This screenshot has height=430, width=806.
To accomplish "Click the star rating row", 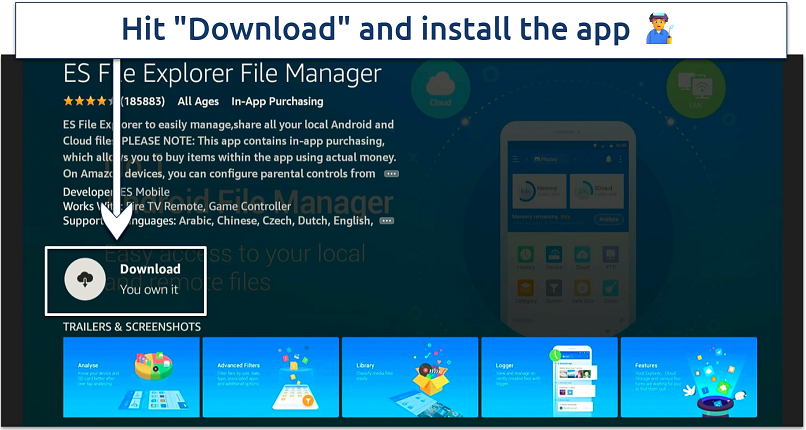I will click(x=90, y=101).
